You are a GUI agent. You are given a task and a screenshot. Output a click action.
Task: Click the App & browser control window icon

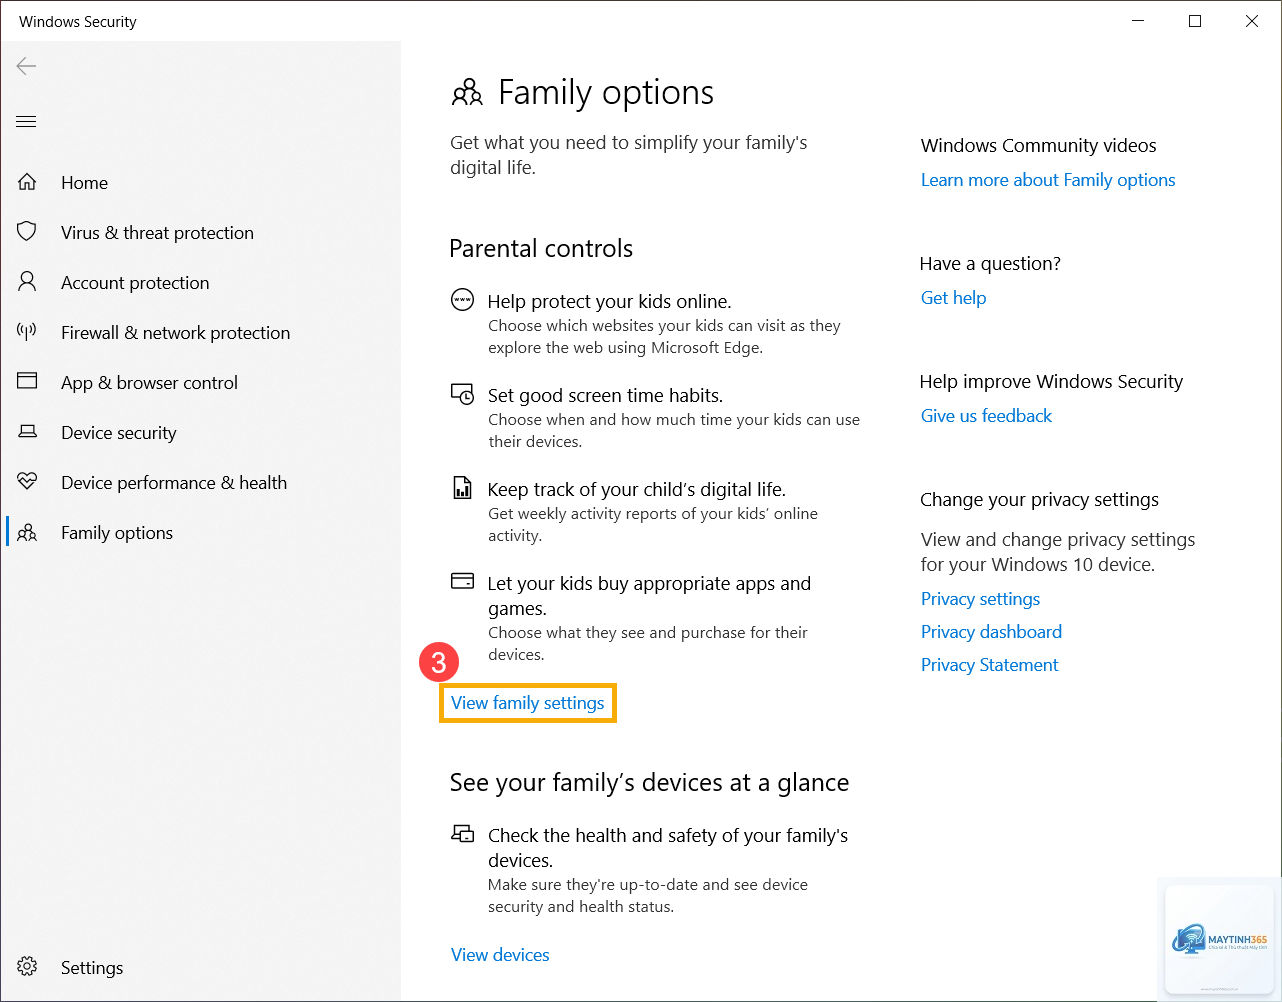pyautogui.click(x=27, y=382)
